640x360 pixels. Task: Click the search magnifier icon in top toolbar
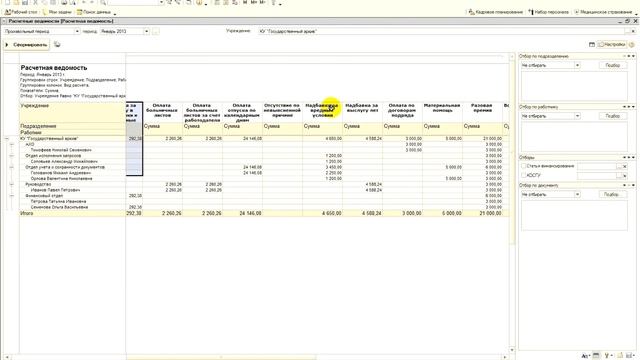tap(103, 2)
